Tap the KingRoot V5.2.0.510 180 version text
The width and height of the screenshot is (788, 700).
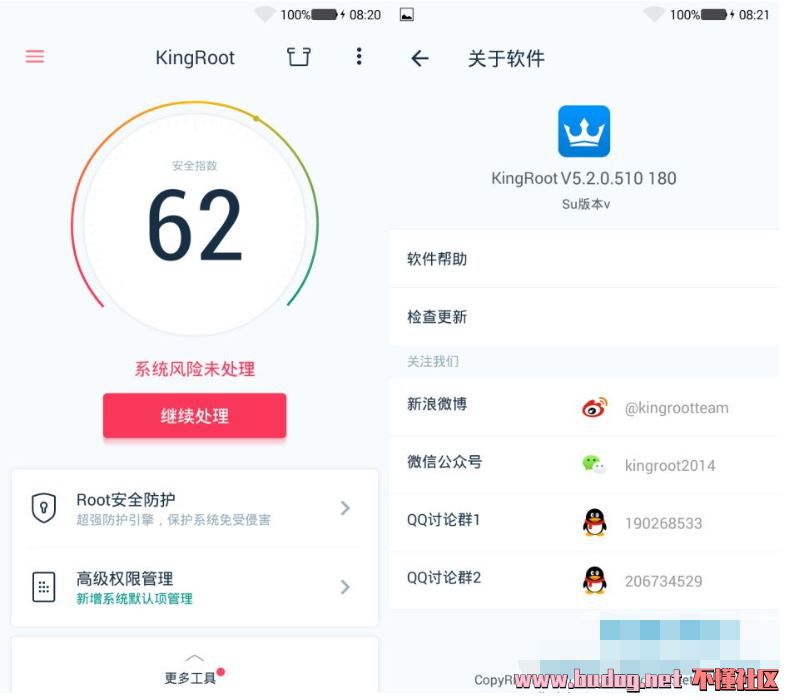pos(584,178)
